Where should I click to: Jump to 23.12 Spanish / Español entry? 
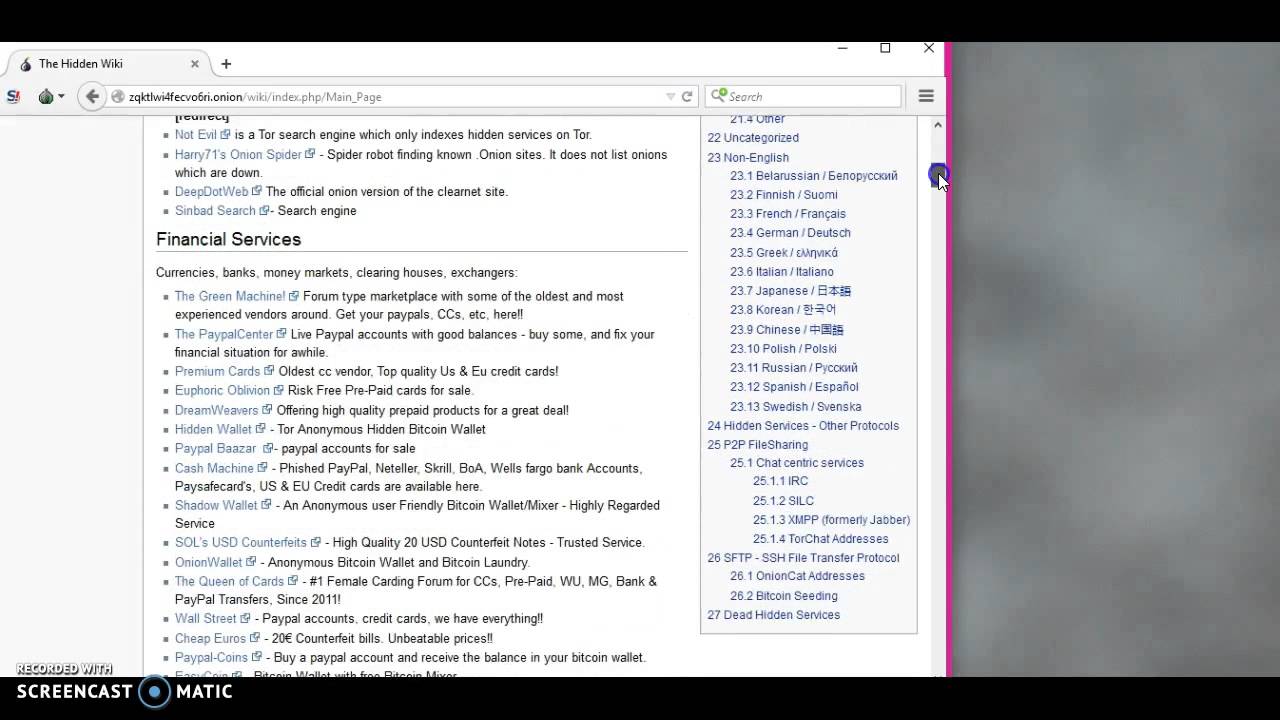[x=794, y=387]
